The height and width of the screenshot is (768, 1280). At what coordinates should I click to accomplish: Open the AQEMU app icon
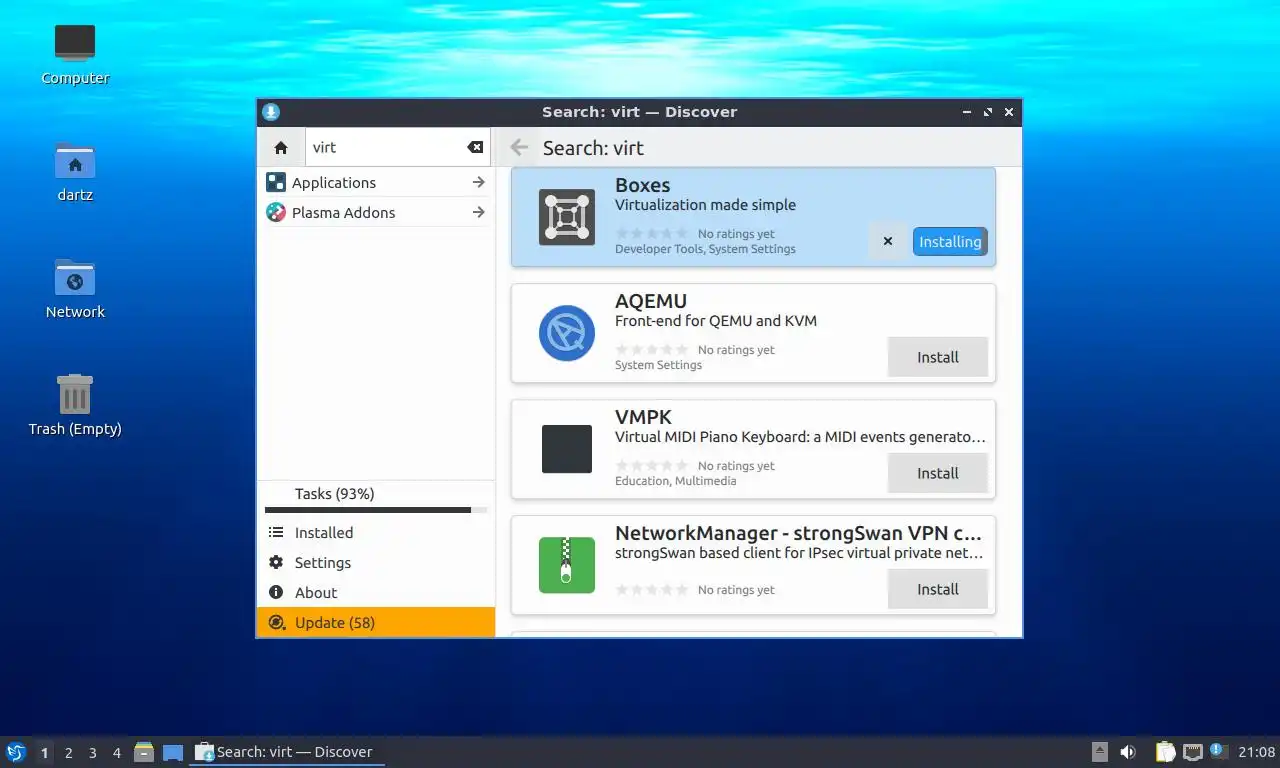(567, 333)
